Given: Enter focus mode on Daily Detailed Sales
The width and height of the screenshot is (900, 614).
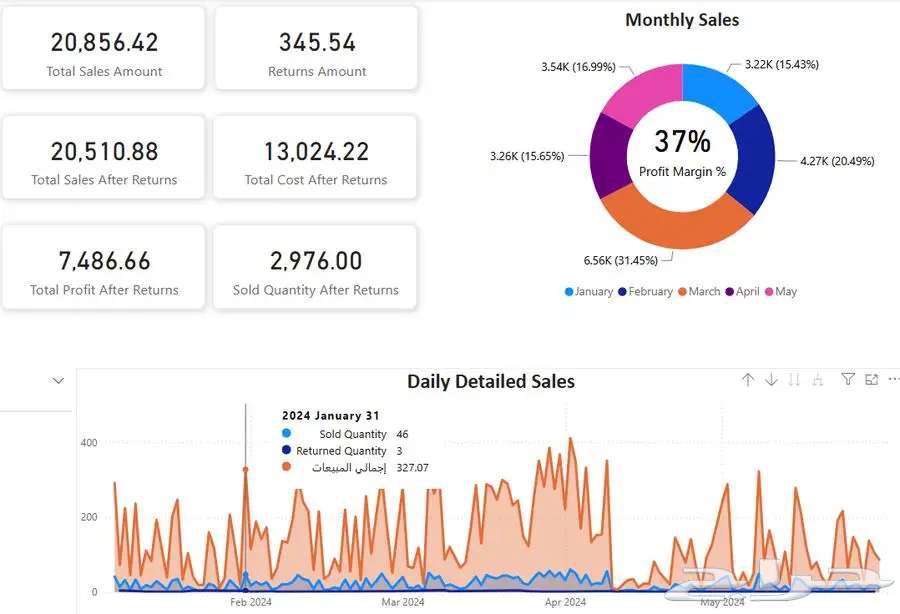Looking at the screenshot, I should (x=871, y=380).
